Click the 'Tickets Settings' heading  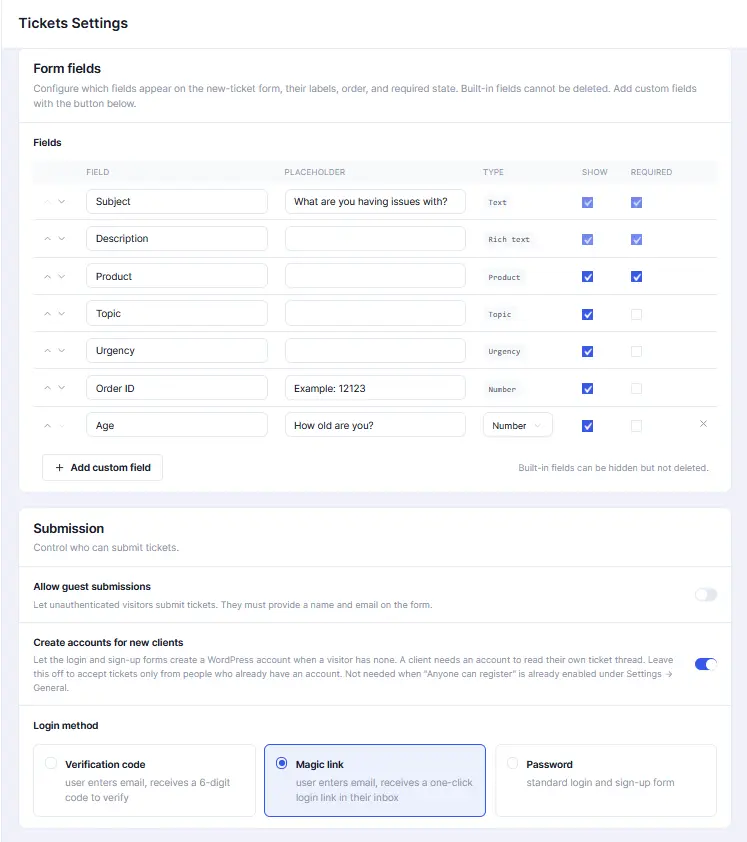coord(73,23)
